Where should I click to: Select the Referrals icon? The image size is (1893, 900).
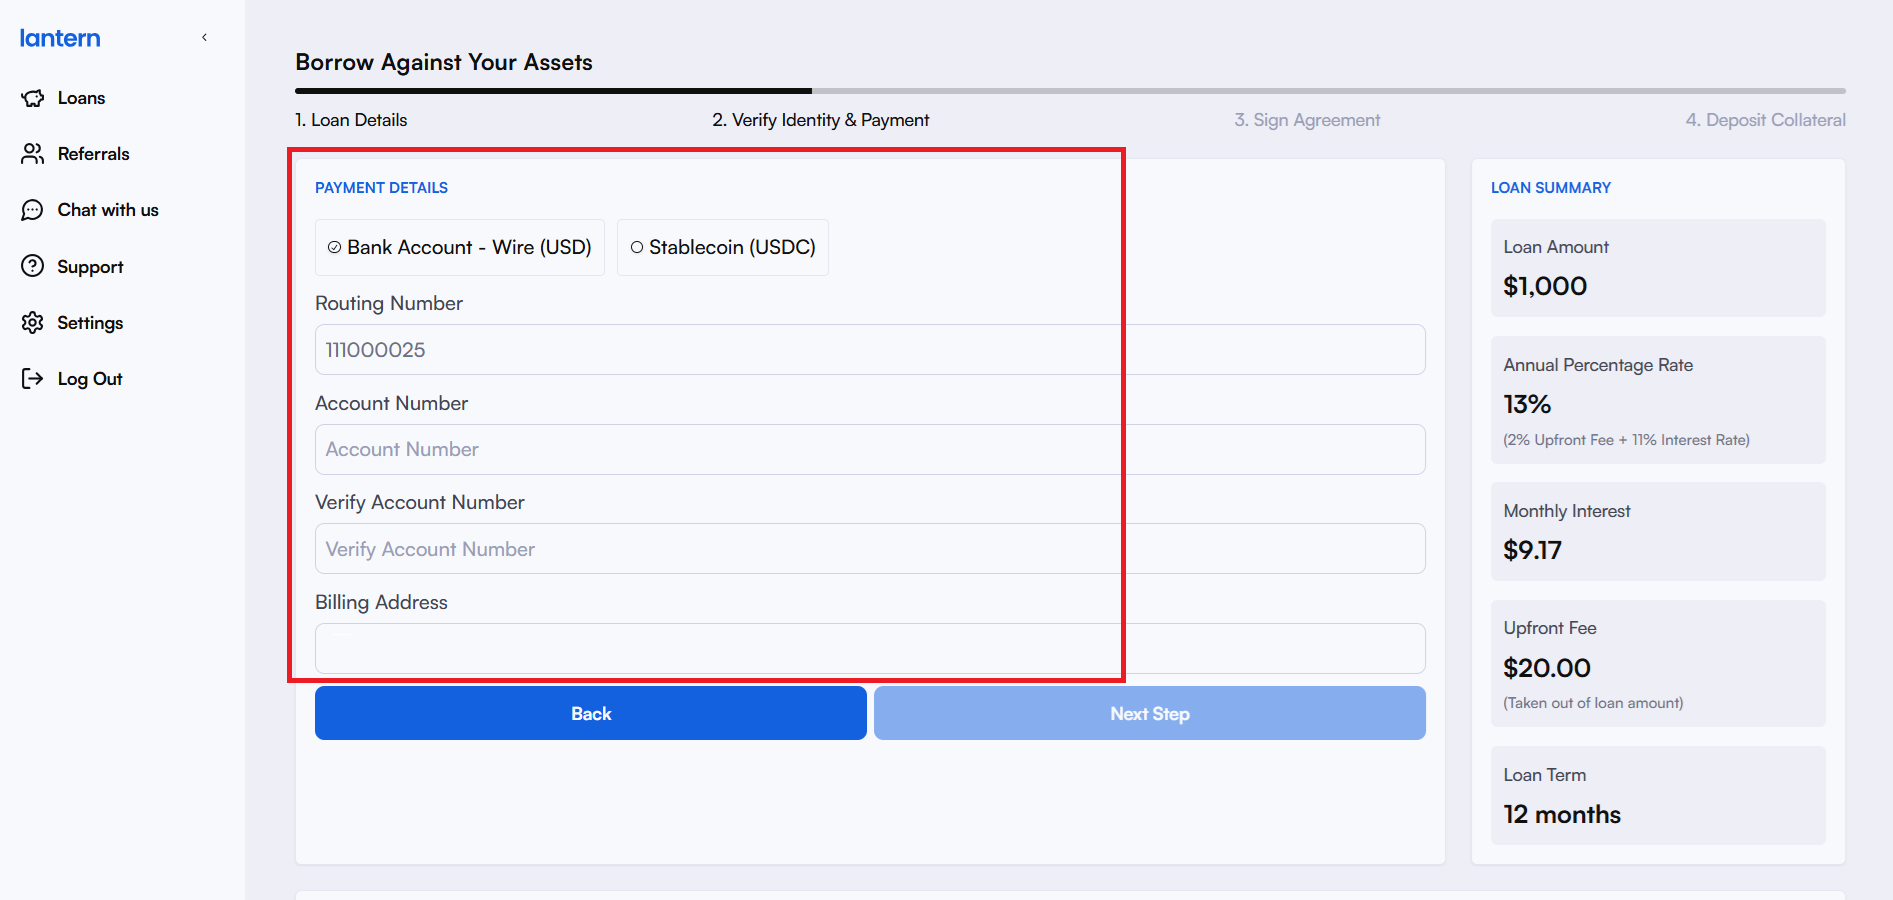tap(32, 153)
